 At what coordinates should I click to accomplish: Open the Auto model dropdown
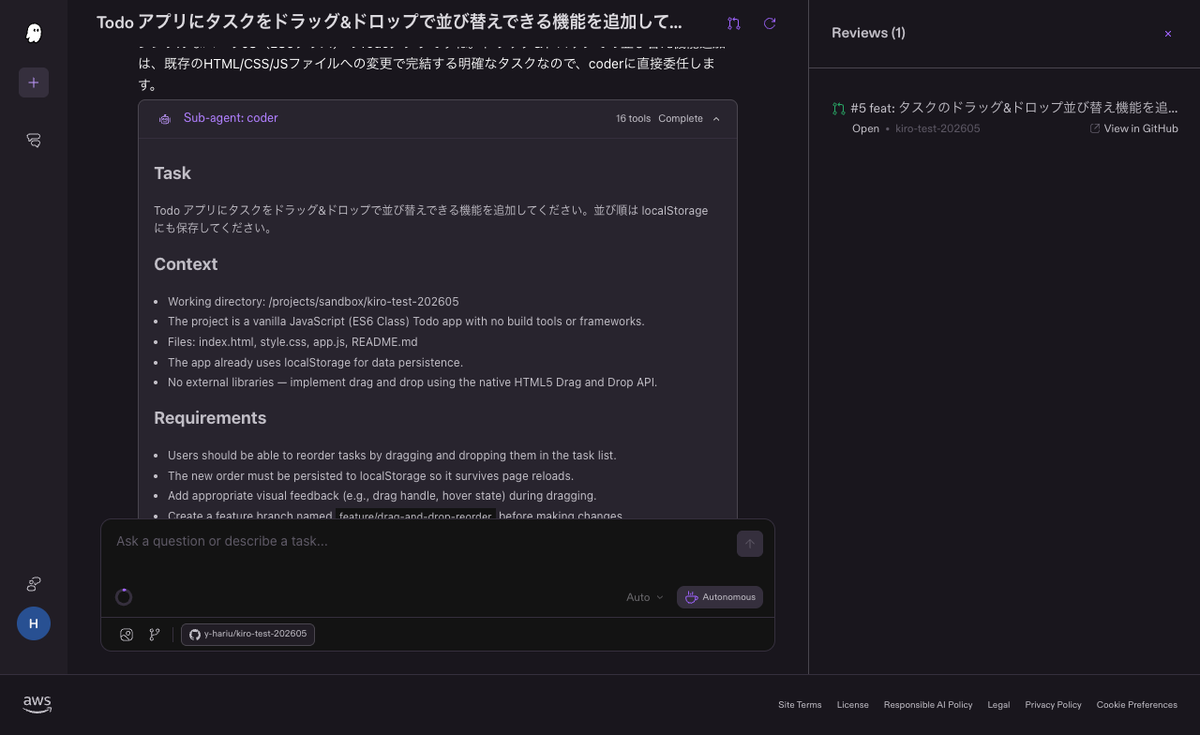[644, 597]
